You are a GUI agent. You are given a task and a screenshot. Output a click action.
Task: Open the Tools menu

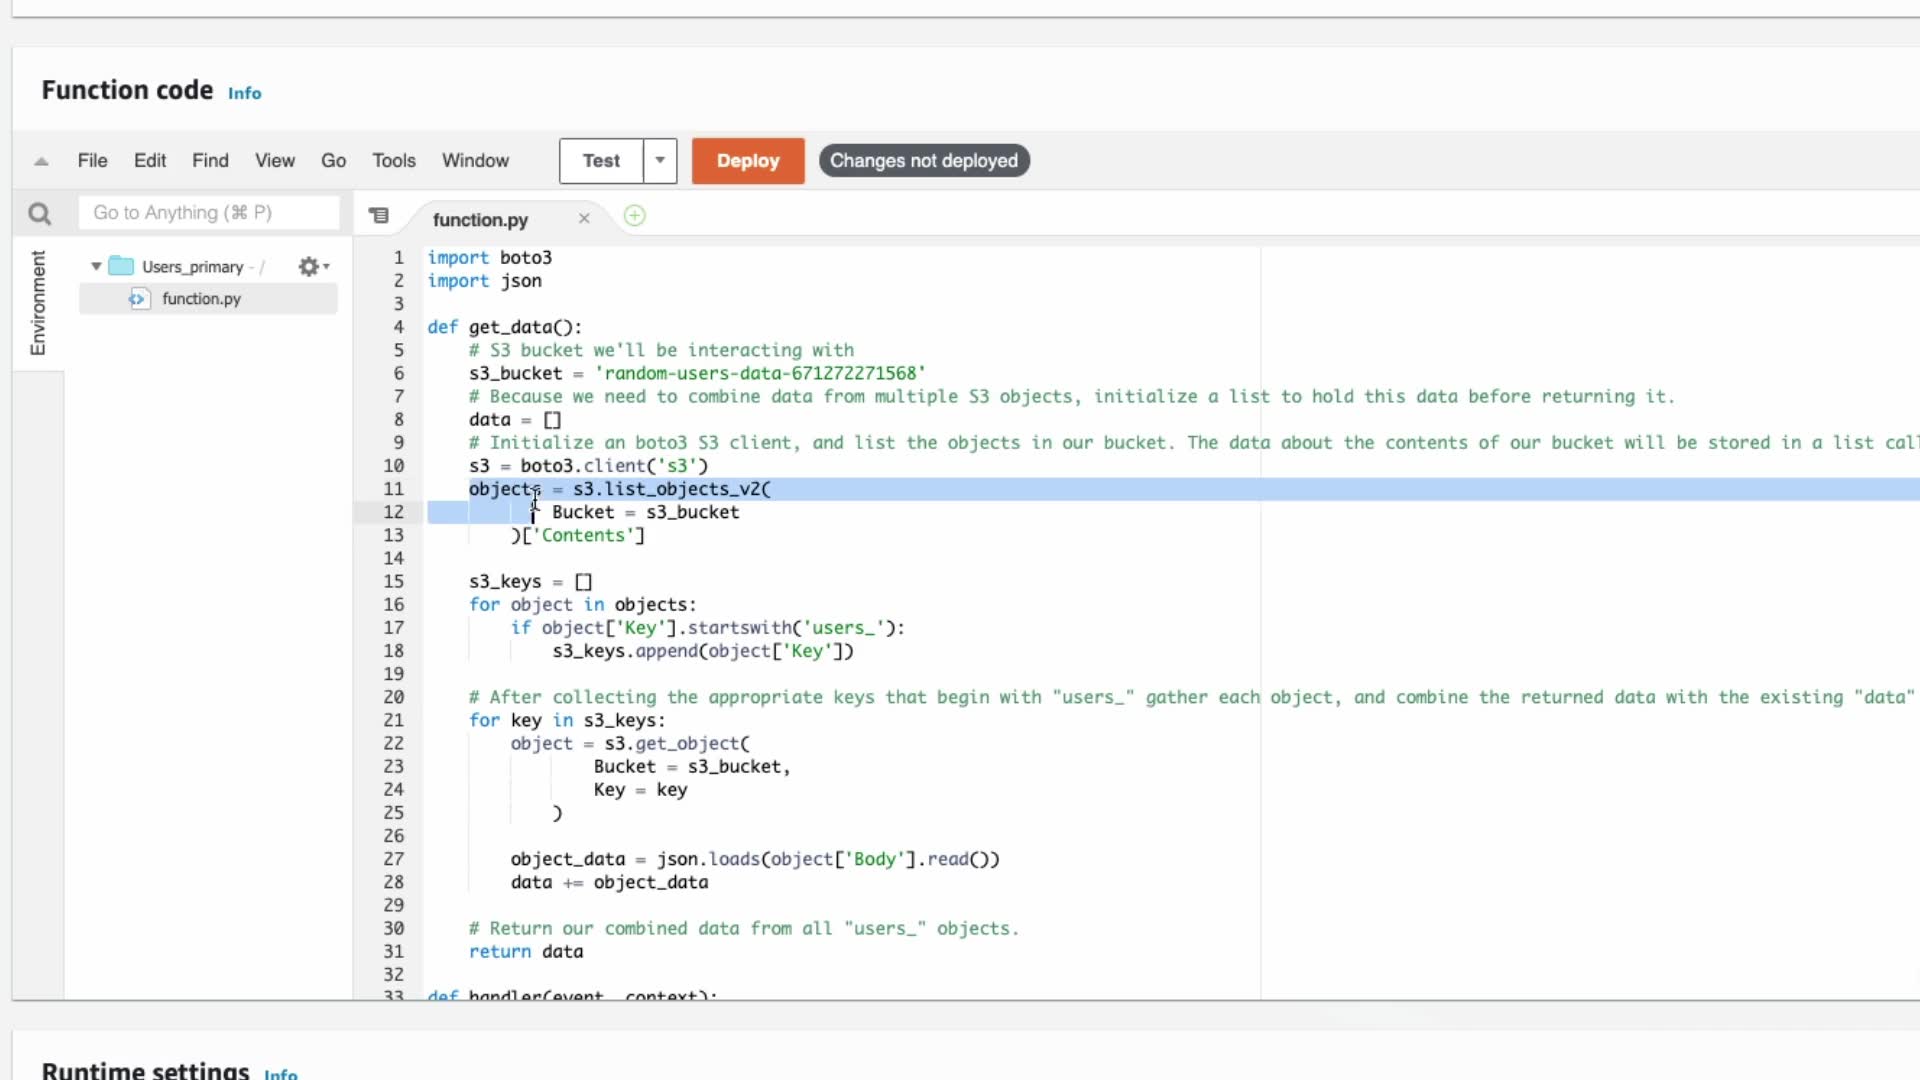point(393,160)
